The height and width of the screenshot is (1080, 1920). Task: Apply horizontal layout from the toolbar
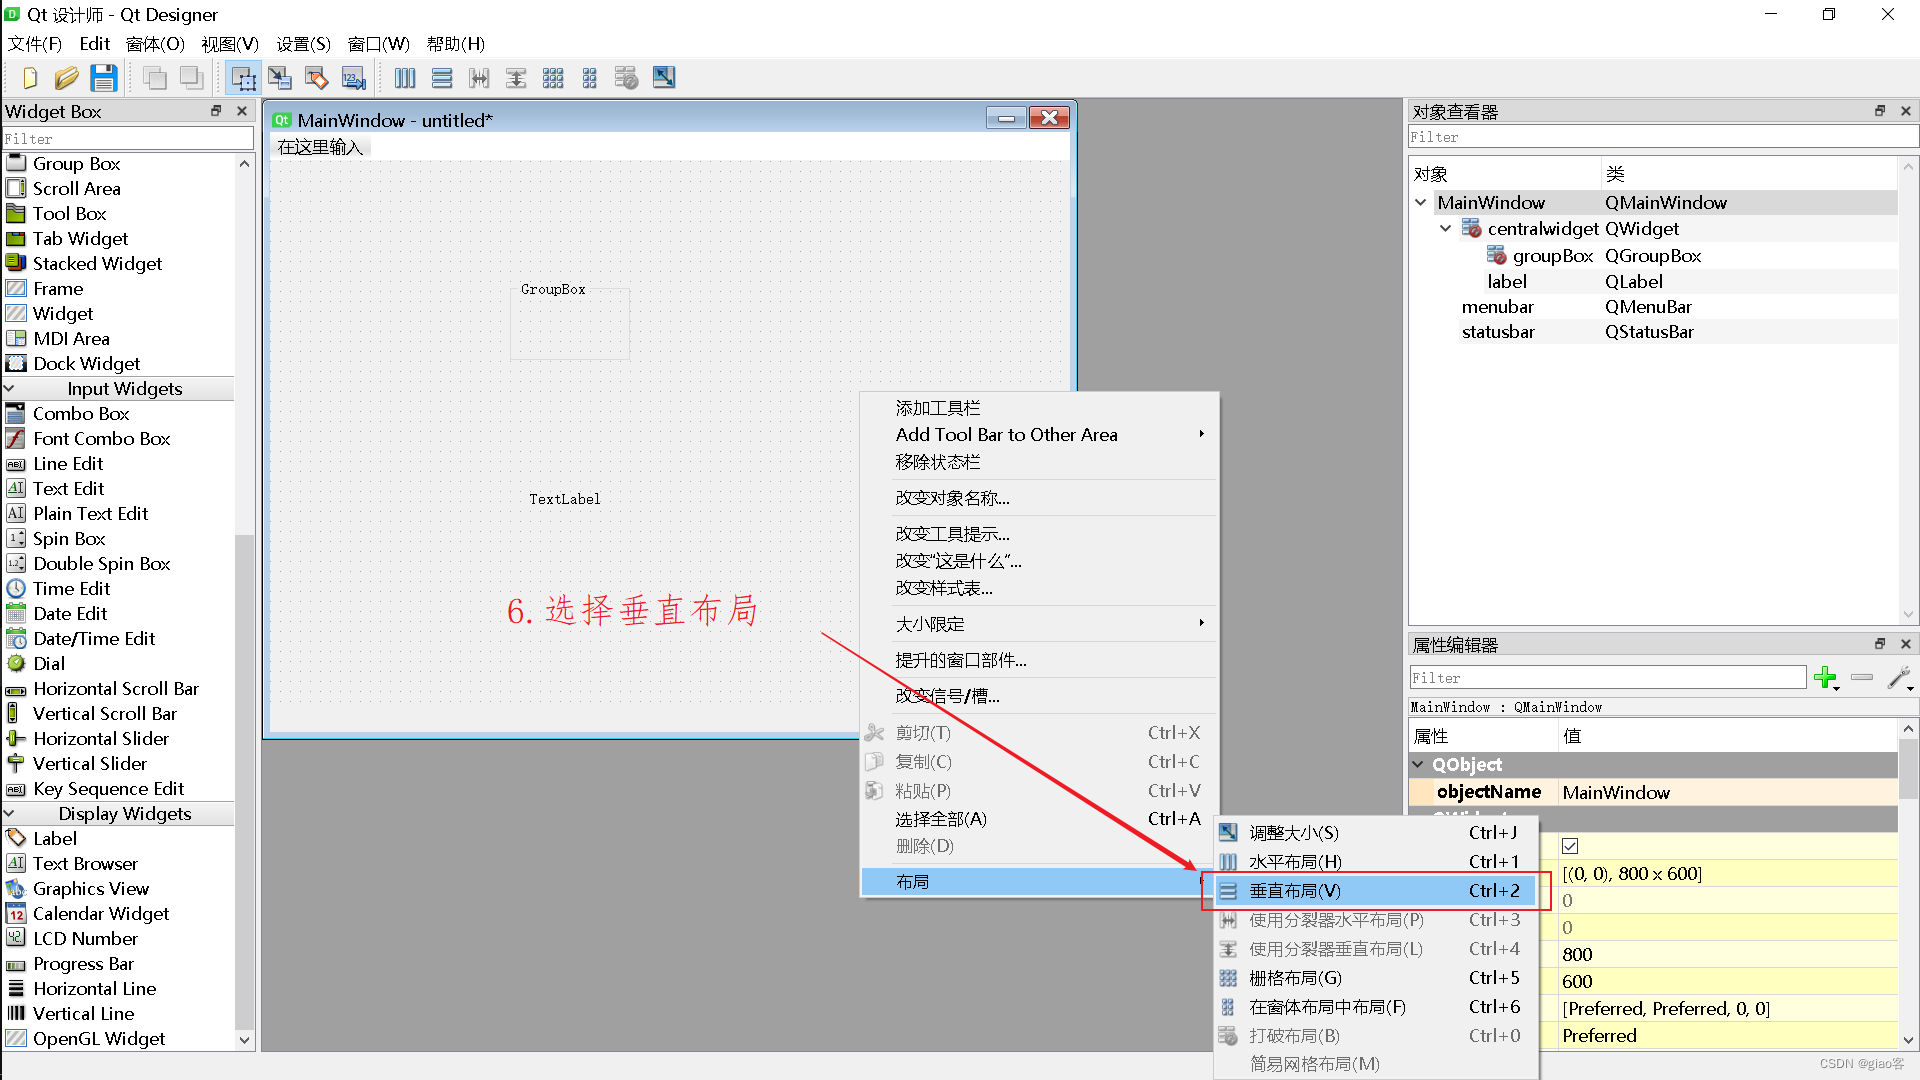coord(404,77)
